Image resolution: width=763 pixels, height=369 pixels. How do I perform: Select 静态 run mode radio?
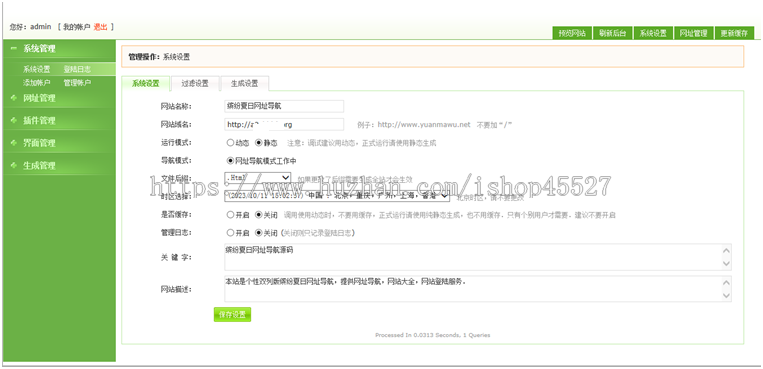tap(258, 143)
